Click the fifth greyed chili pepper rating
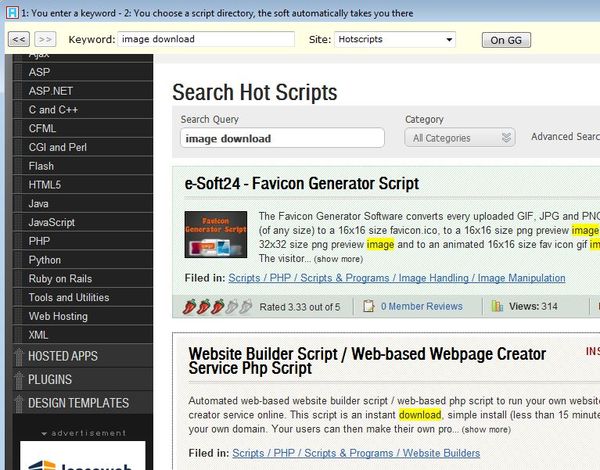The image size is (600, 470). tap(246, 307)
